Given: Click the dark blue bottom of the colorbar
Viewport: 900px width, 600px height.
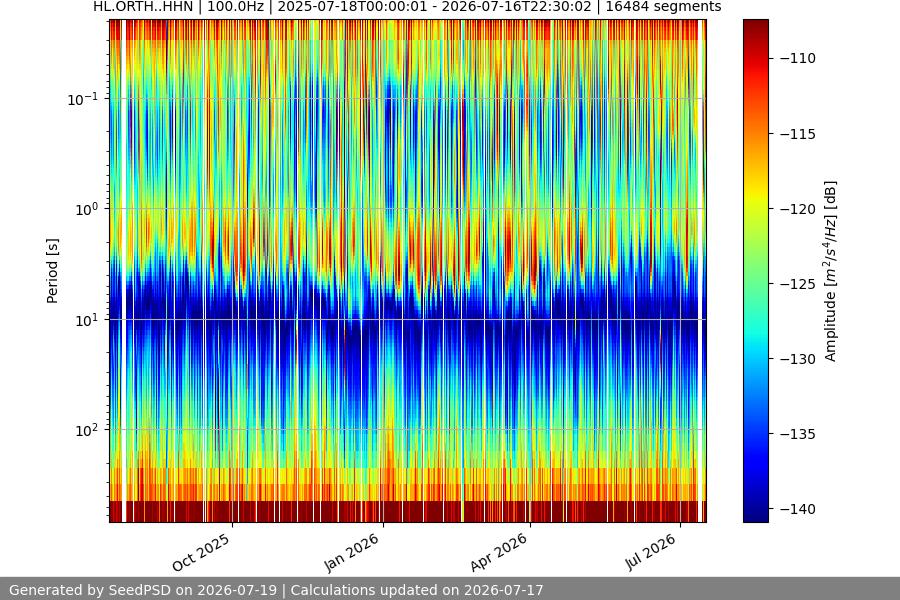Looking at the screenshot, I should 755,514.
